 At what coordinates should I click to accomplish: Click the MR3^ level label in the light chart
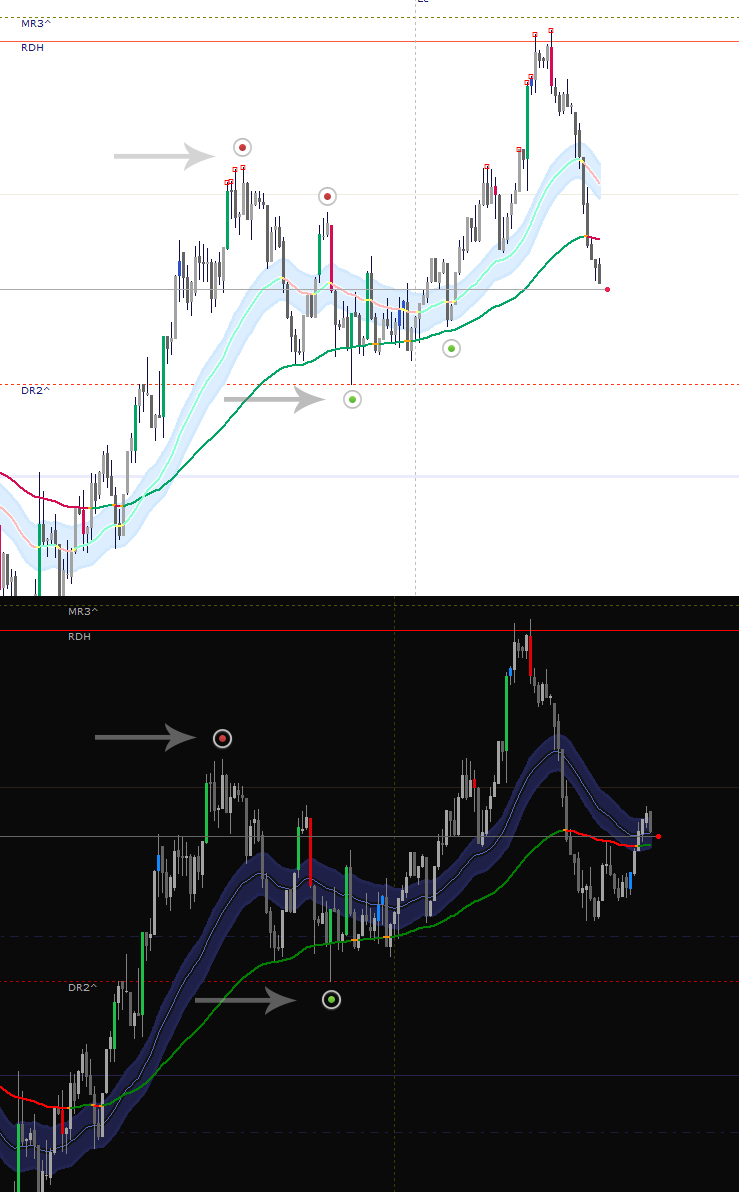click(36, 24)
